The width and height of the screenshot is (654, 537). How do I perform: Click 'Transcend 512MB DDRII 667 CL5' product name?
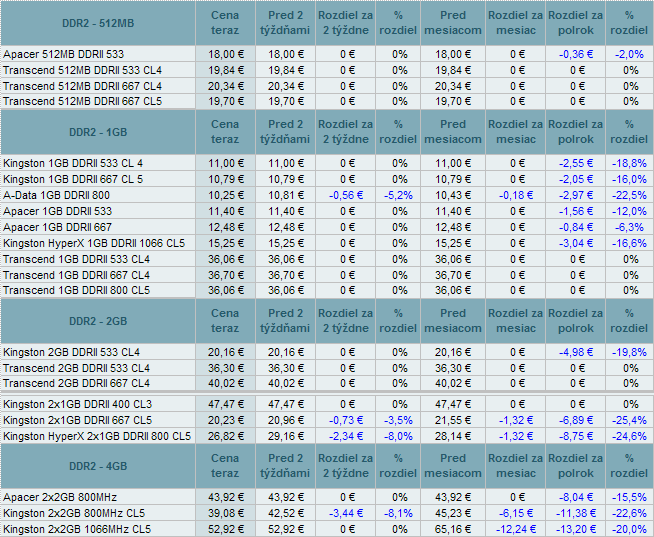(x=82, y=101)
